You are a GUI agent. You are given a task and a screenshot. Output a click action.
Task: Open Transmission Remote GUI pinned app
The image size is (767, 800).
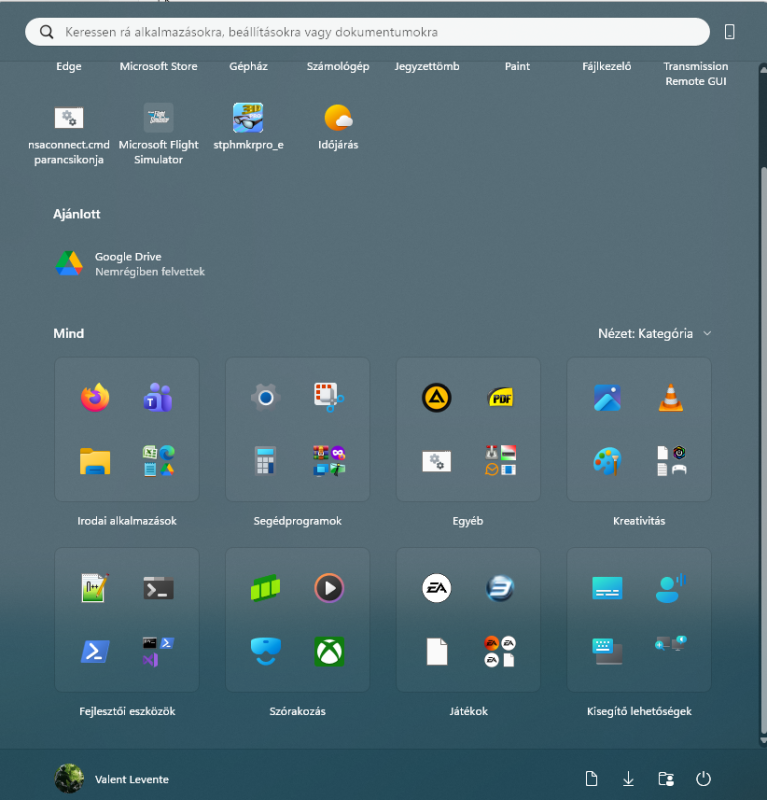pos(696,73)
